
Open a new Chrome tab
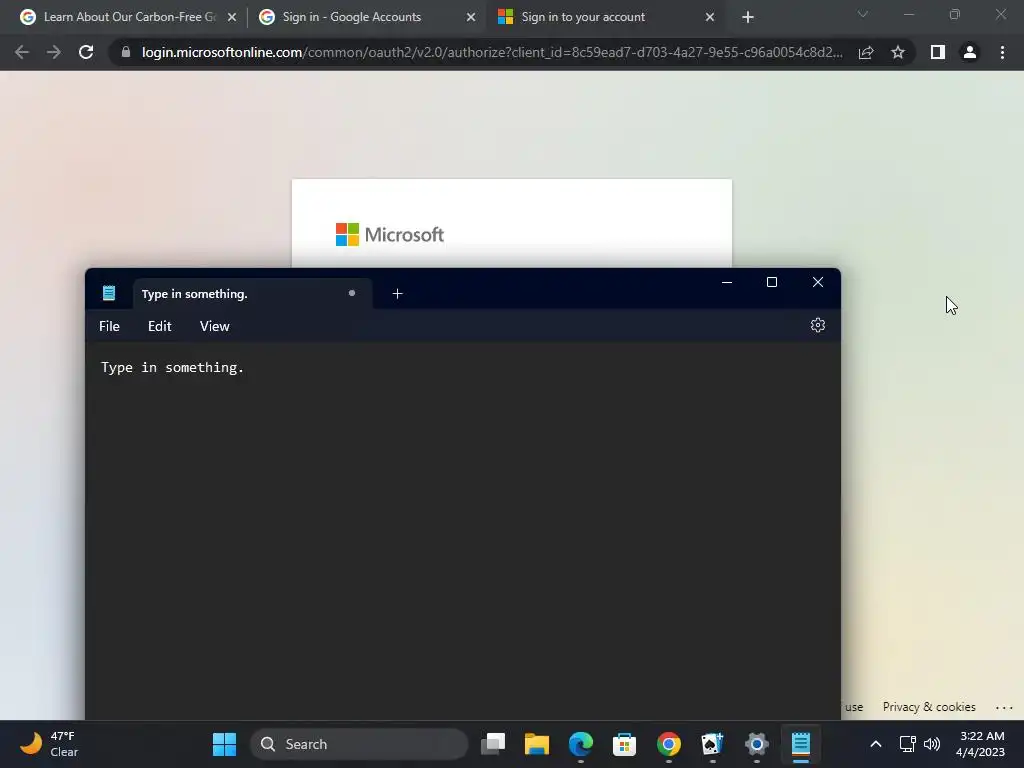pos(748,18)
